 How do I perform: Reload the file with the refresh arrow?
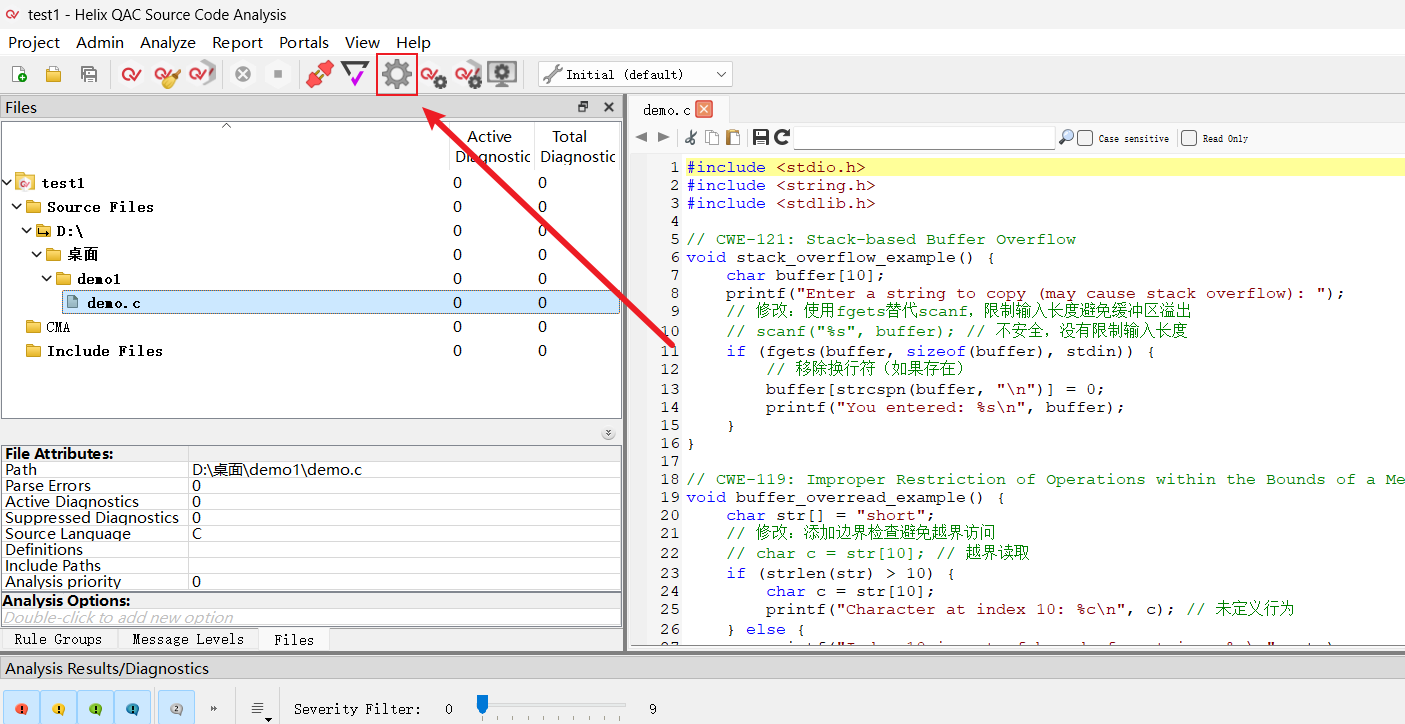(782, 137)
